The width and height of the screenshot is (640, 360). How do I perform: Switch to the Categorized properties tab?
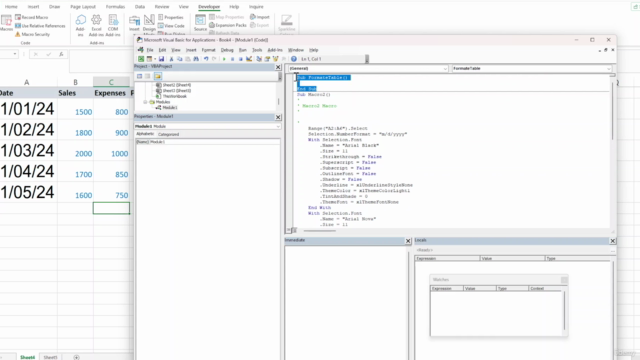(x=169, y=134)
